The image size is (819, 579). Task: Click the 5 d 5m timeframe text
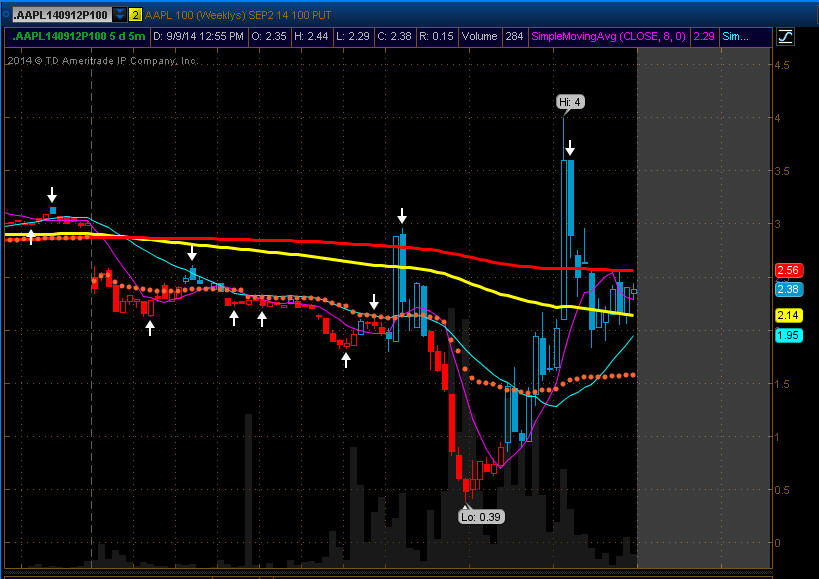[126, 36]
